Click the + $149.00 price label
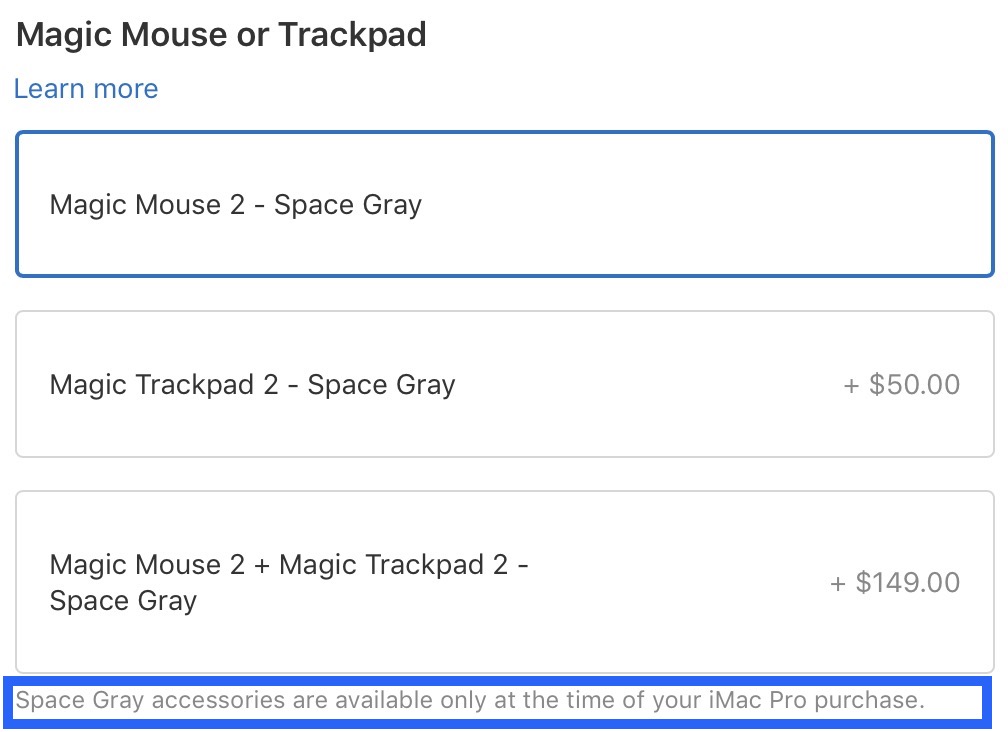This screenshot has width=1008, height=732. pyautogui.click(x=895, y=582)
